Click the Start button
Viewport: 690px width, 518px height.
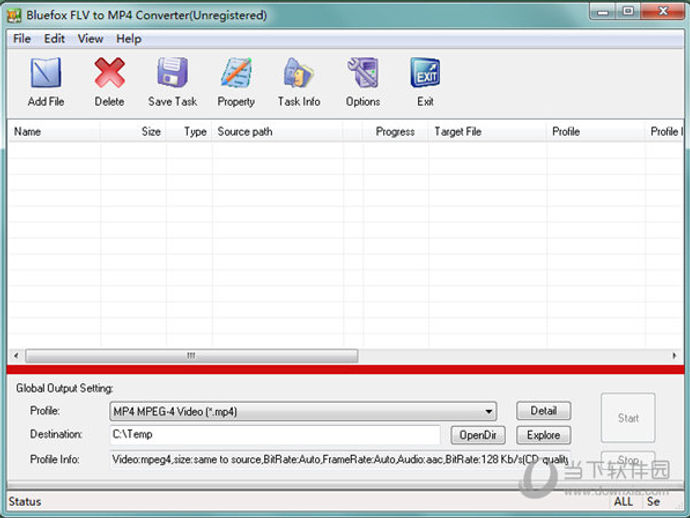pyautogui.click(x=628, y=418)
